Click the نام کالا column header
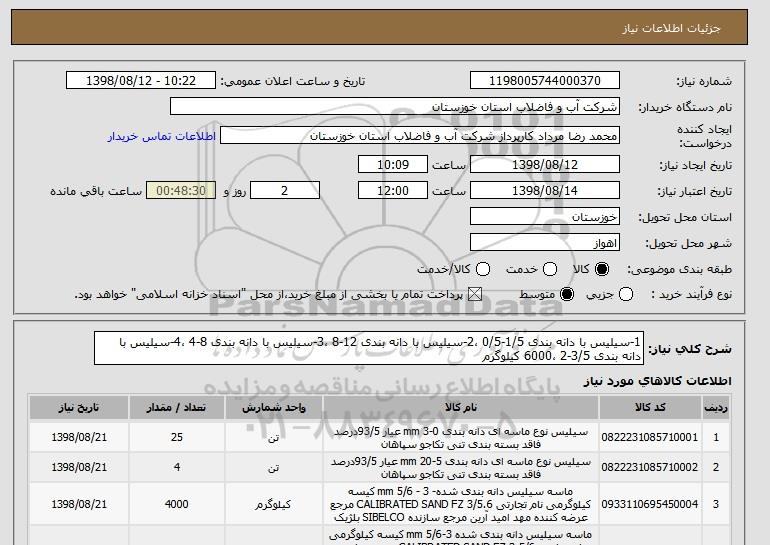770x545 pixels. 461,408
